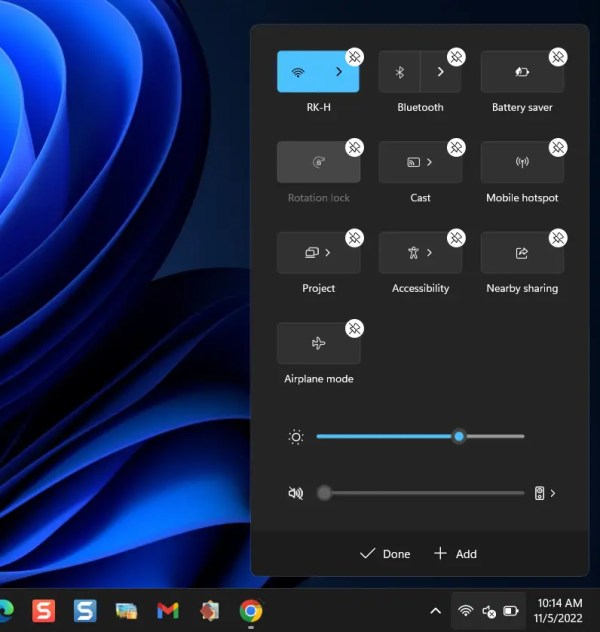This screenshot has height=632, width=600.
Task: Open the Project display options
Action: pos(318,253)
